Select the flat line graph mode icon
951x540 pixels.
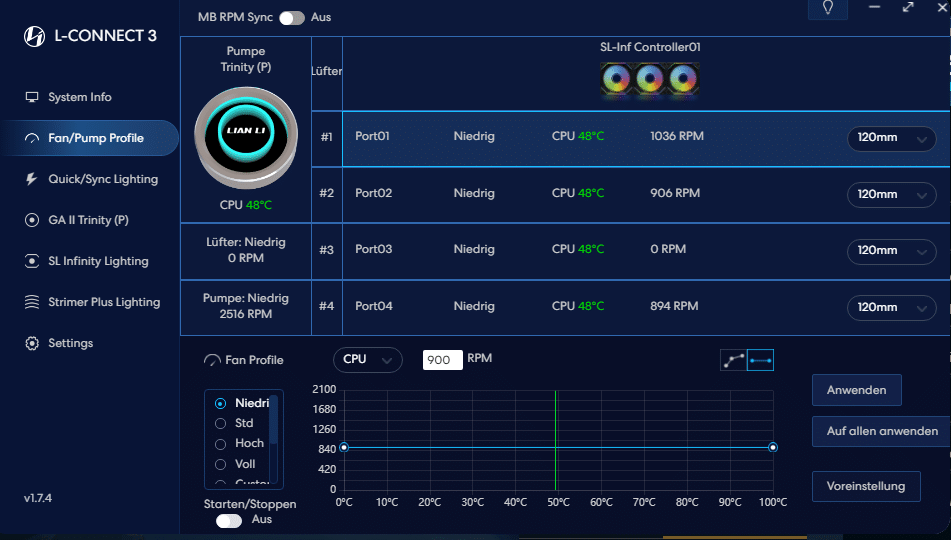point(760,360)
